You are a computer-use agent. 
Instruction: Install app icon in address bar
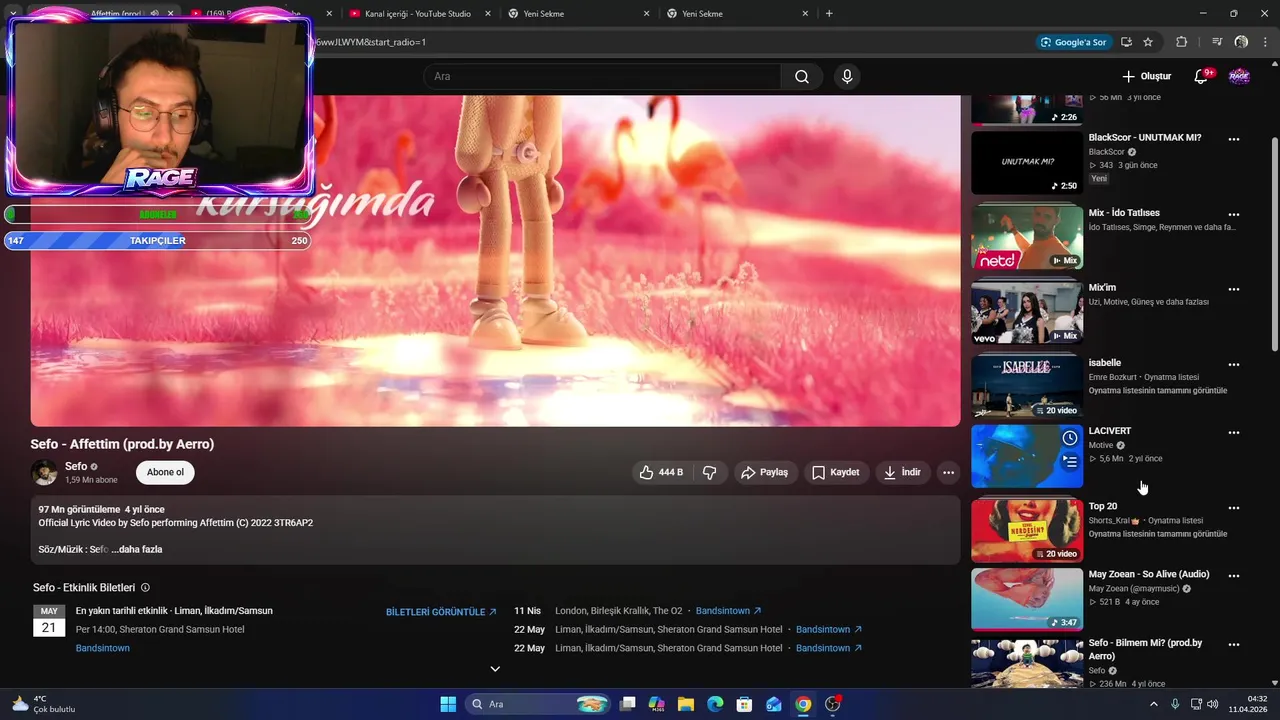[x=1126, y=42]
